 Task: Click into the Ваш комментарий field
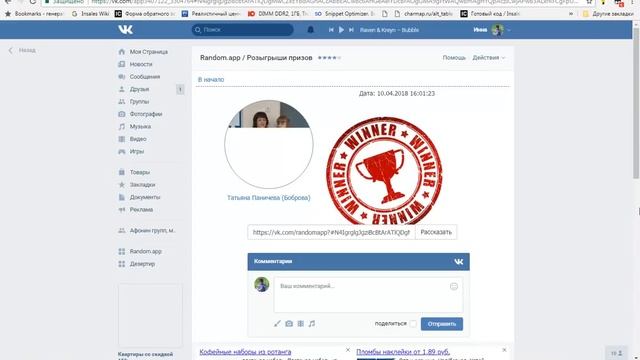tap(368, 295)
